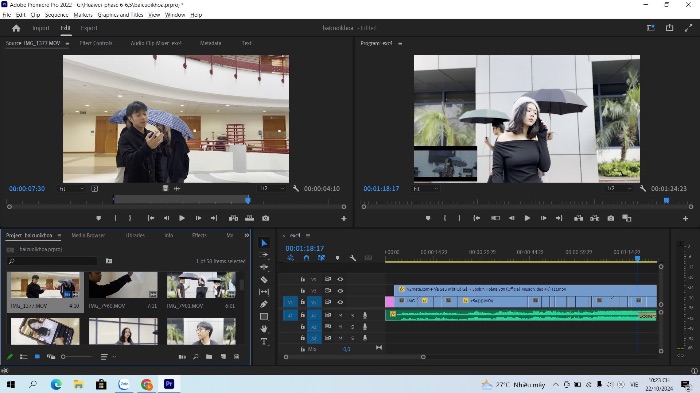Open the Home screen icon

point(16,28)
